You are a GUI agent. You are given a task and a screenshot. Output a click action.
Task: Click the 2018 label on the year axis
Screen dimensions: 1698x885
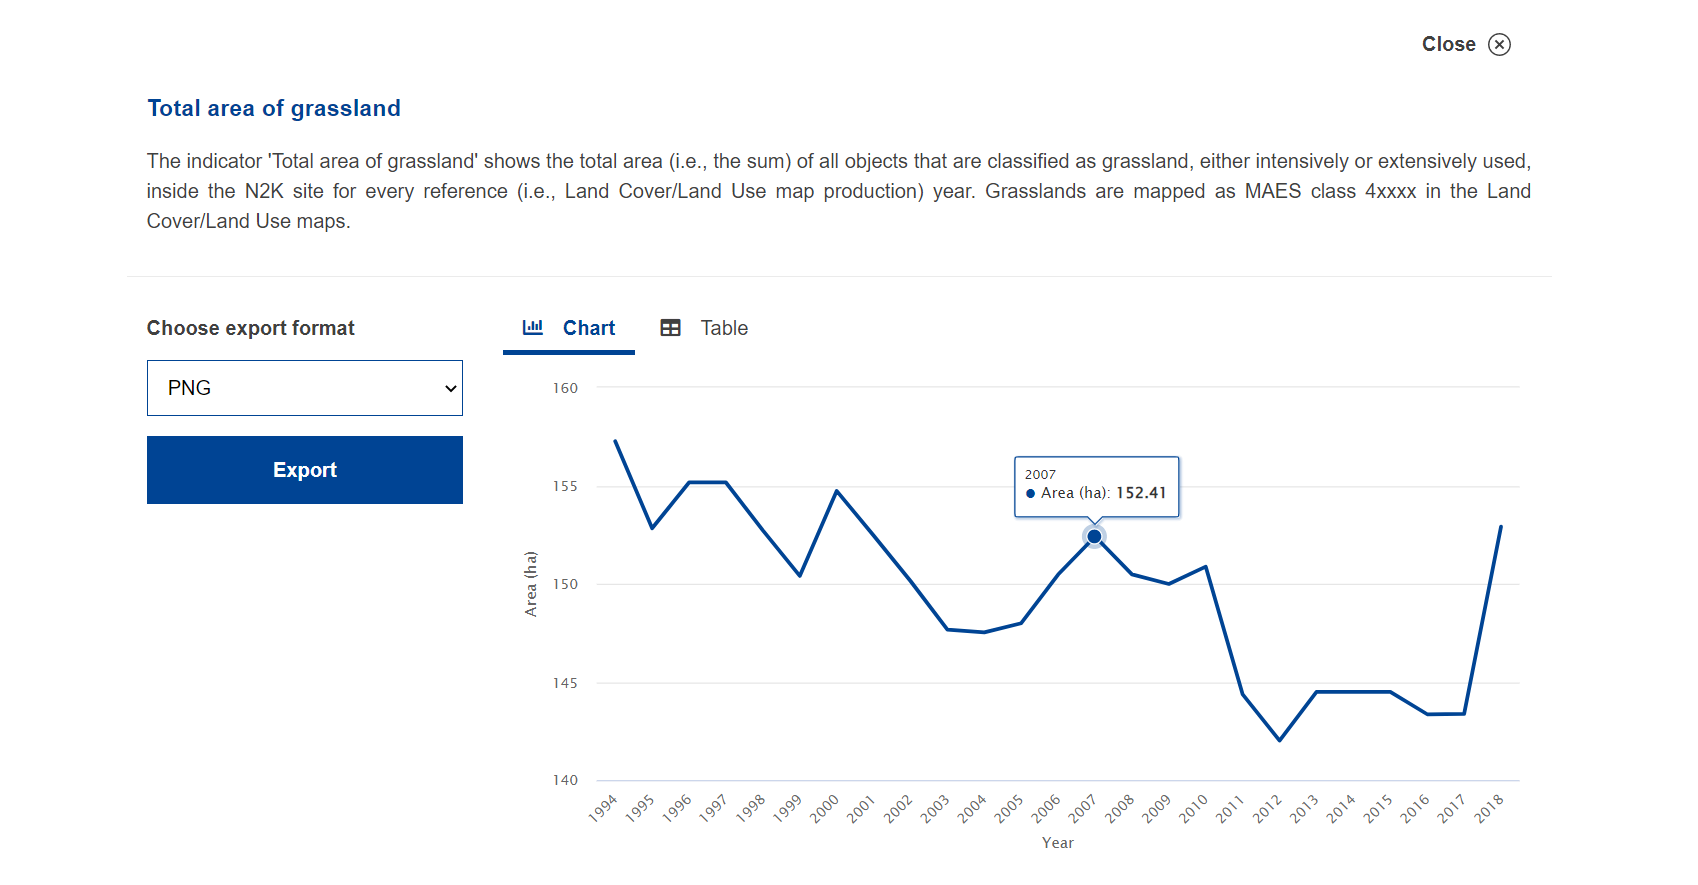click(1489, 808)
